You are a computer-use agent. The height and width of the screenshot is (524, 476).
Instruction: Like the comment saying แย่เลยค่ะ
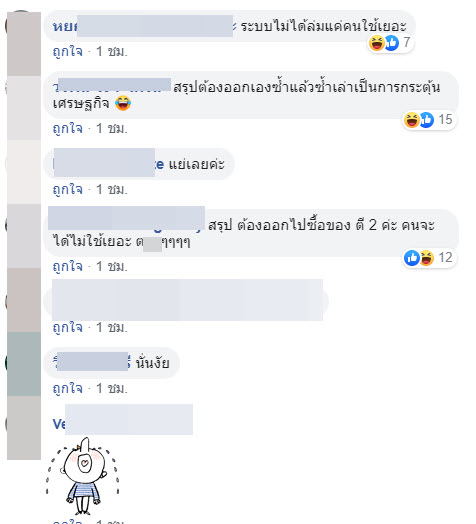(68, 189)
